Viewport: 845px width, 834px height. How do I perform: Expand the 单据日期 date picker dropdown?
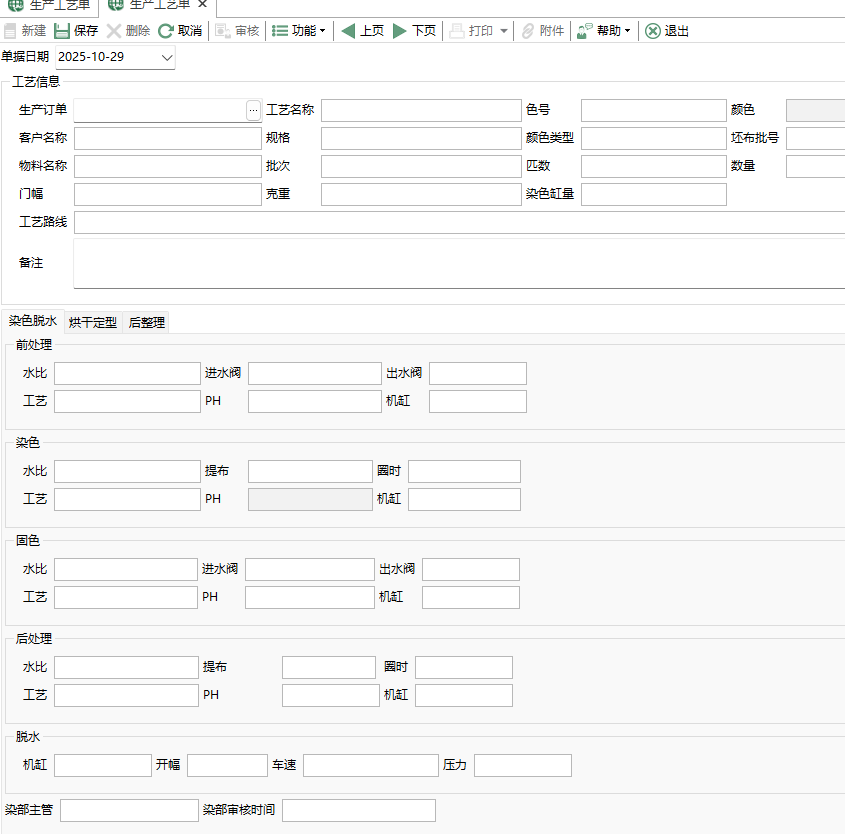tap(166, 58)
